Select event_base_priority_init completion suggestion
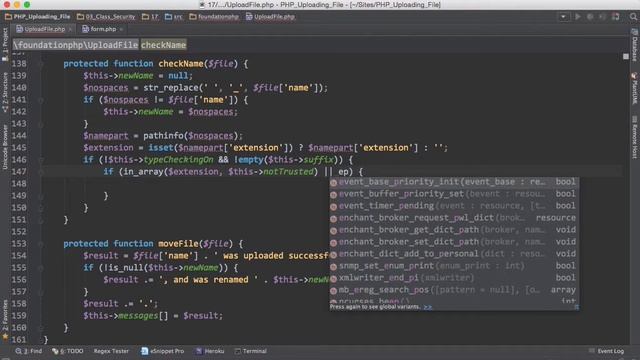 454,182
